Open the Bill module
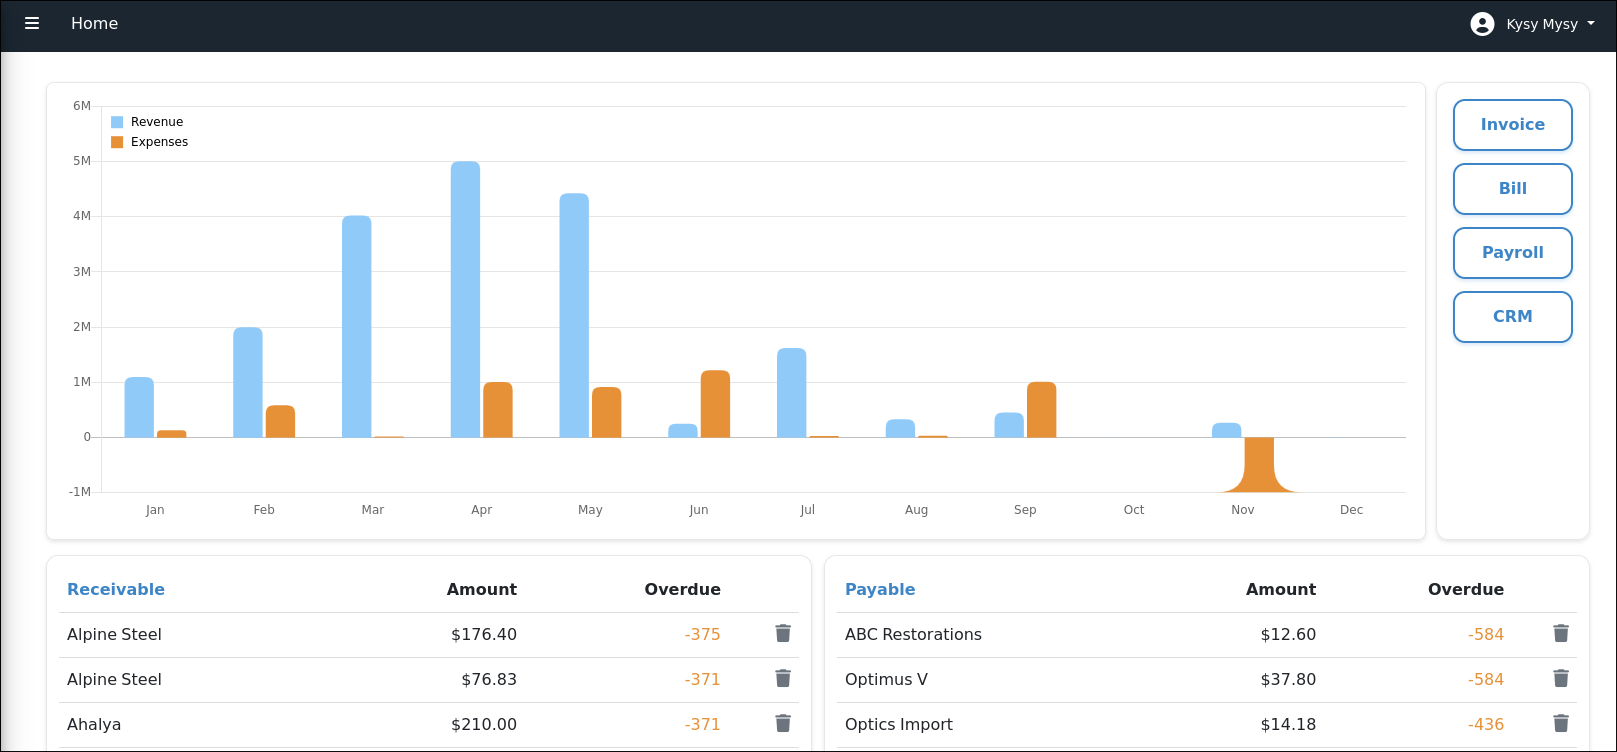Screen dimensions: 1617x752 [x=1512, y=189]
